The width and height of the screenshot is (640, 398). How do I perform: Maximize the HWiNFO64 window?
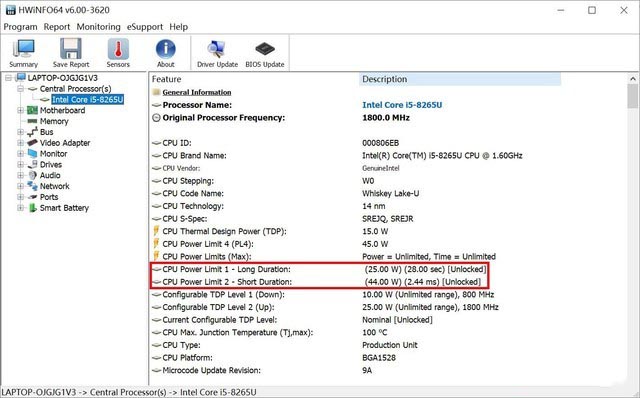coord(592,10)
